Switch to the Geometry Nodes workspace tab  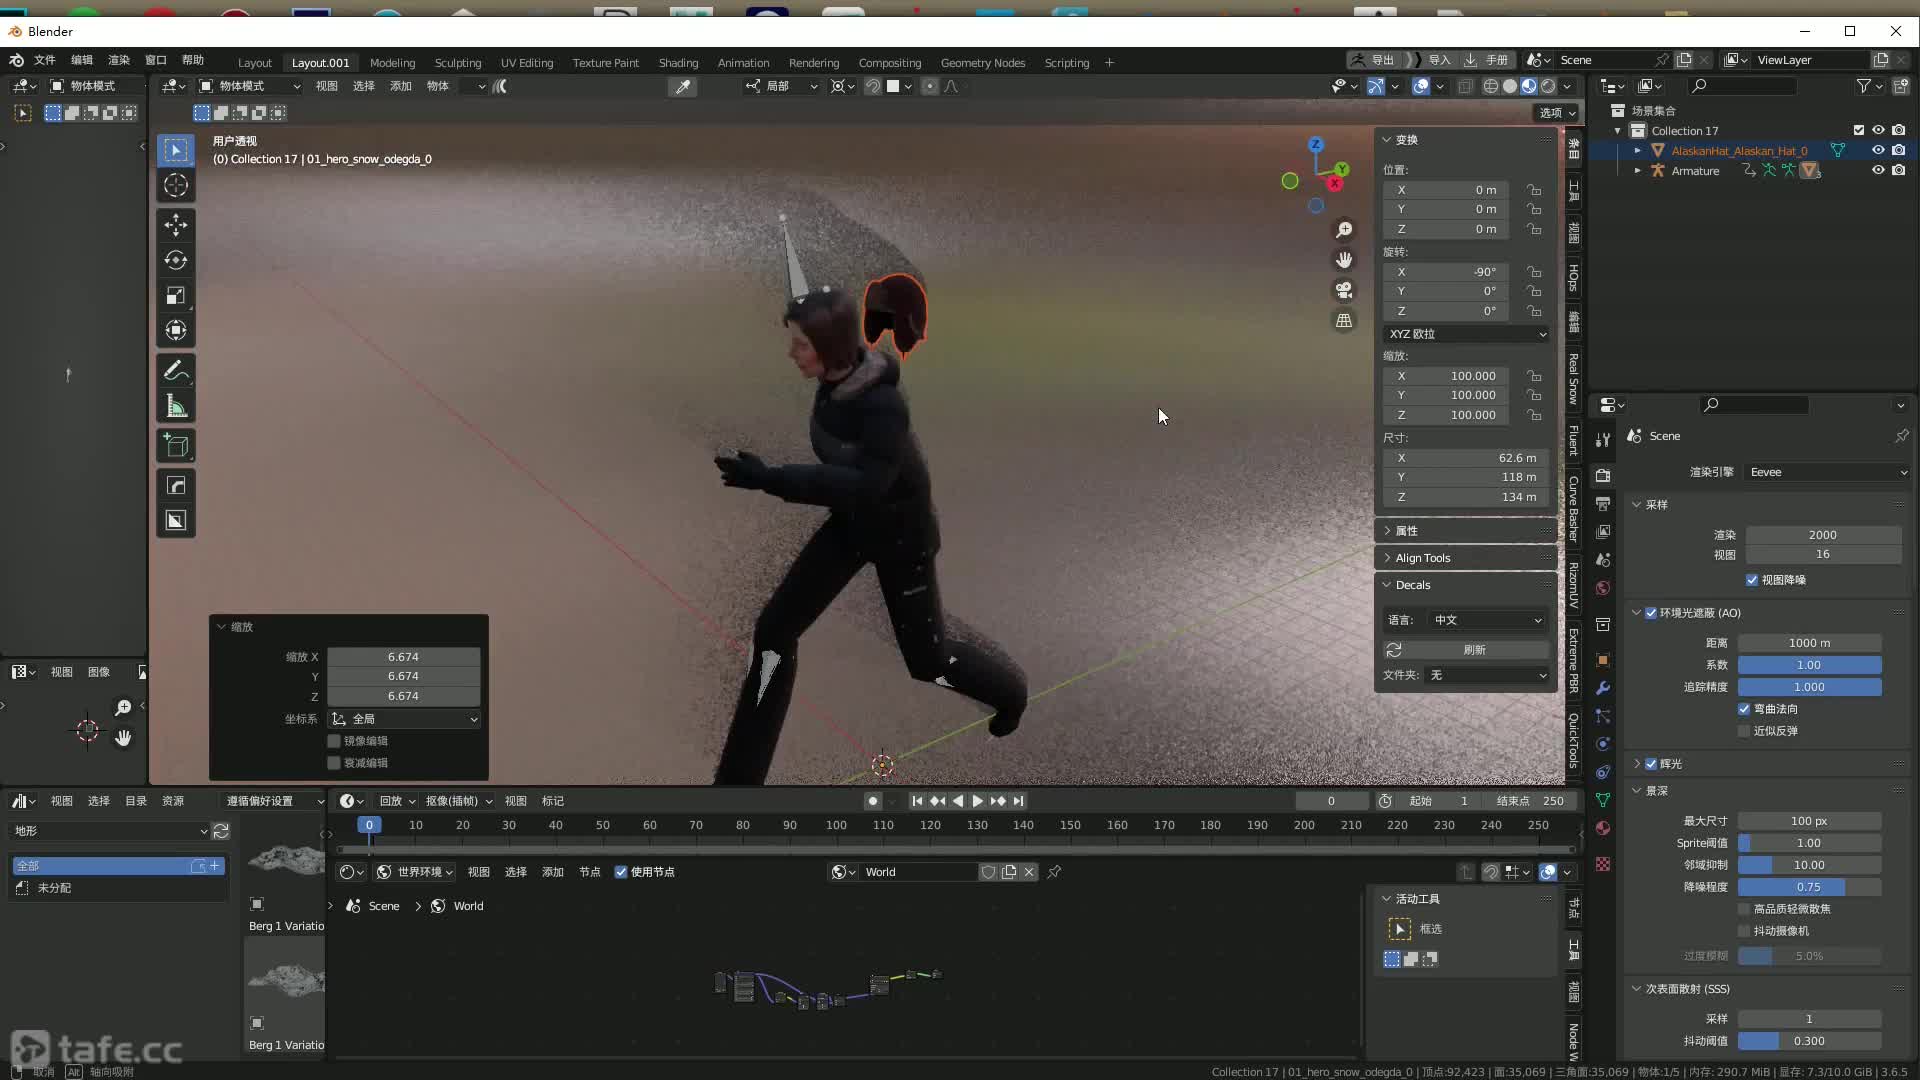[x=983, y=62]
